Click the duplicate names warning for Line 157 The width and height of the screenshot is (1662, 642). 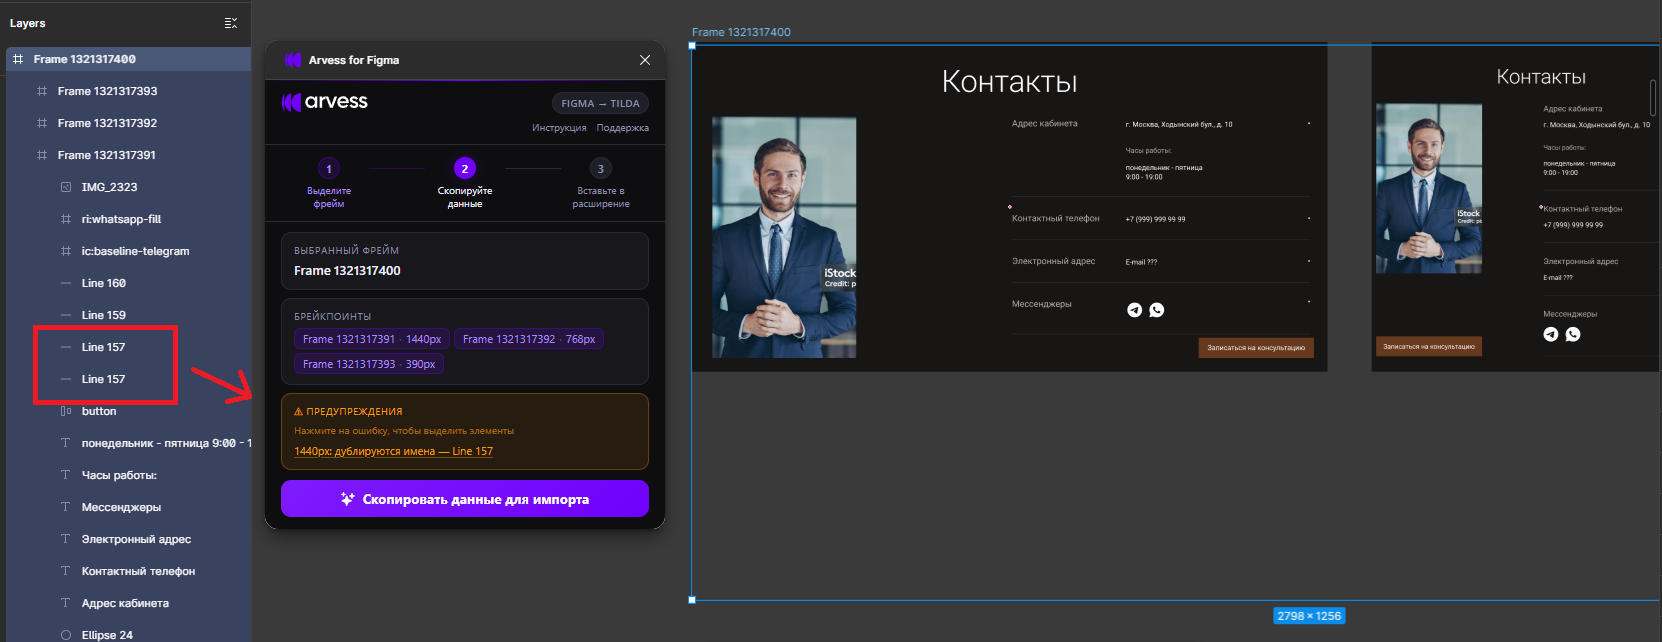(x=393, y=451)
